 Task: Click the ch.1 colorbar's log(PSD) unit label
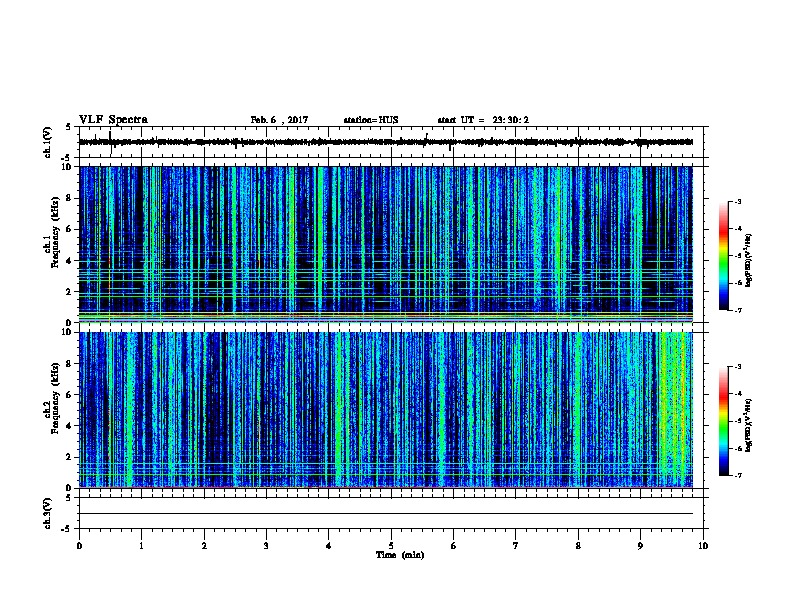pyautogui.click(x=748, y=261)
